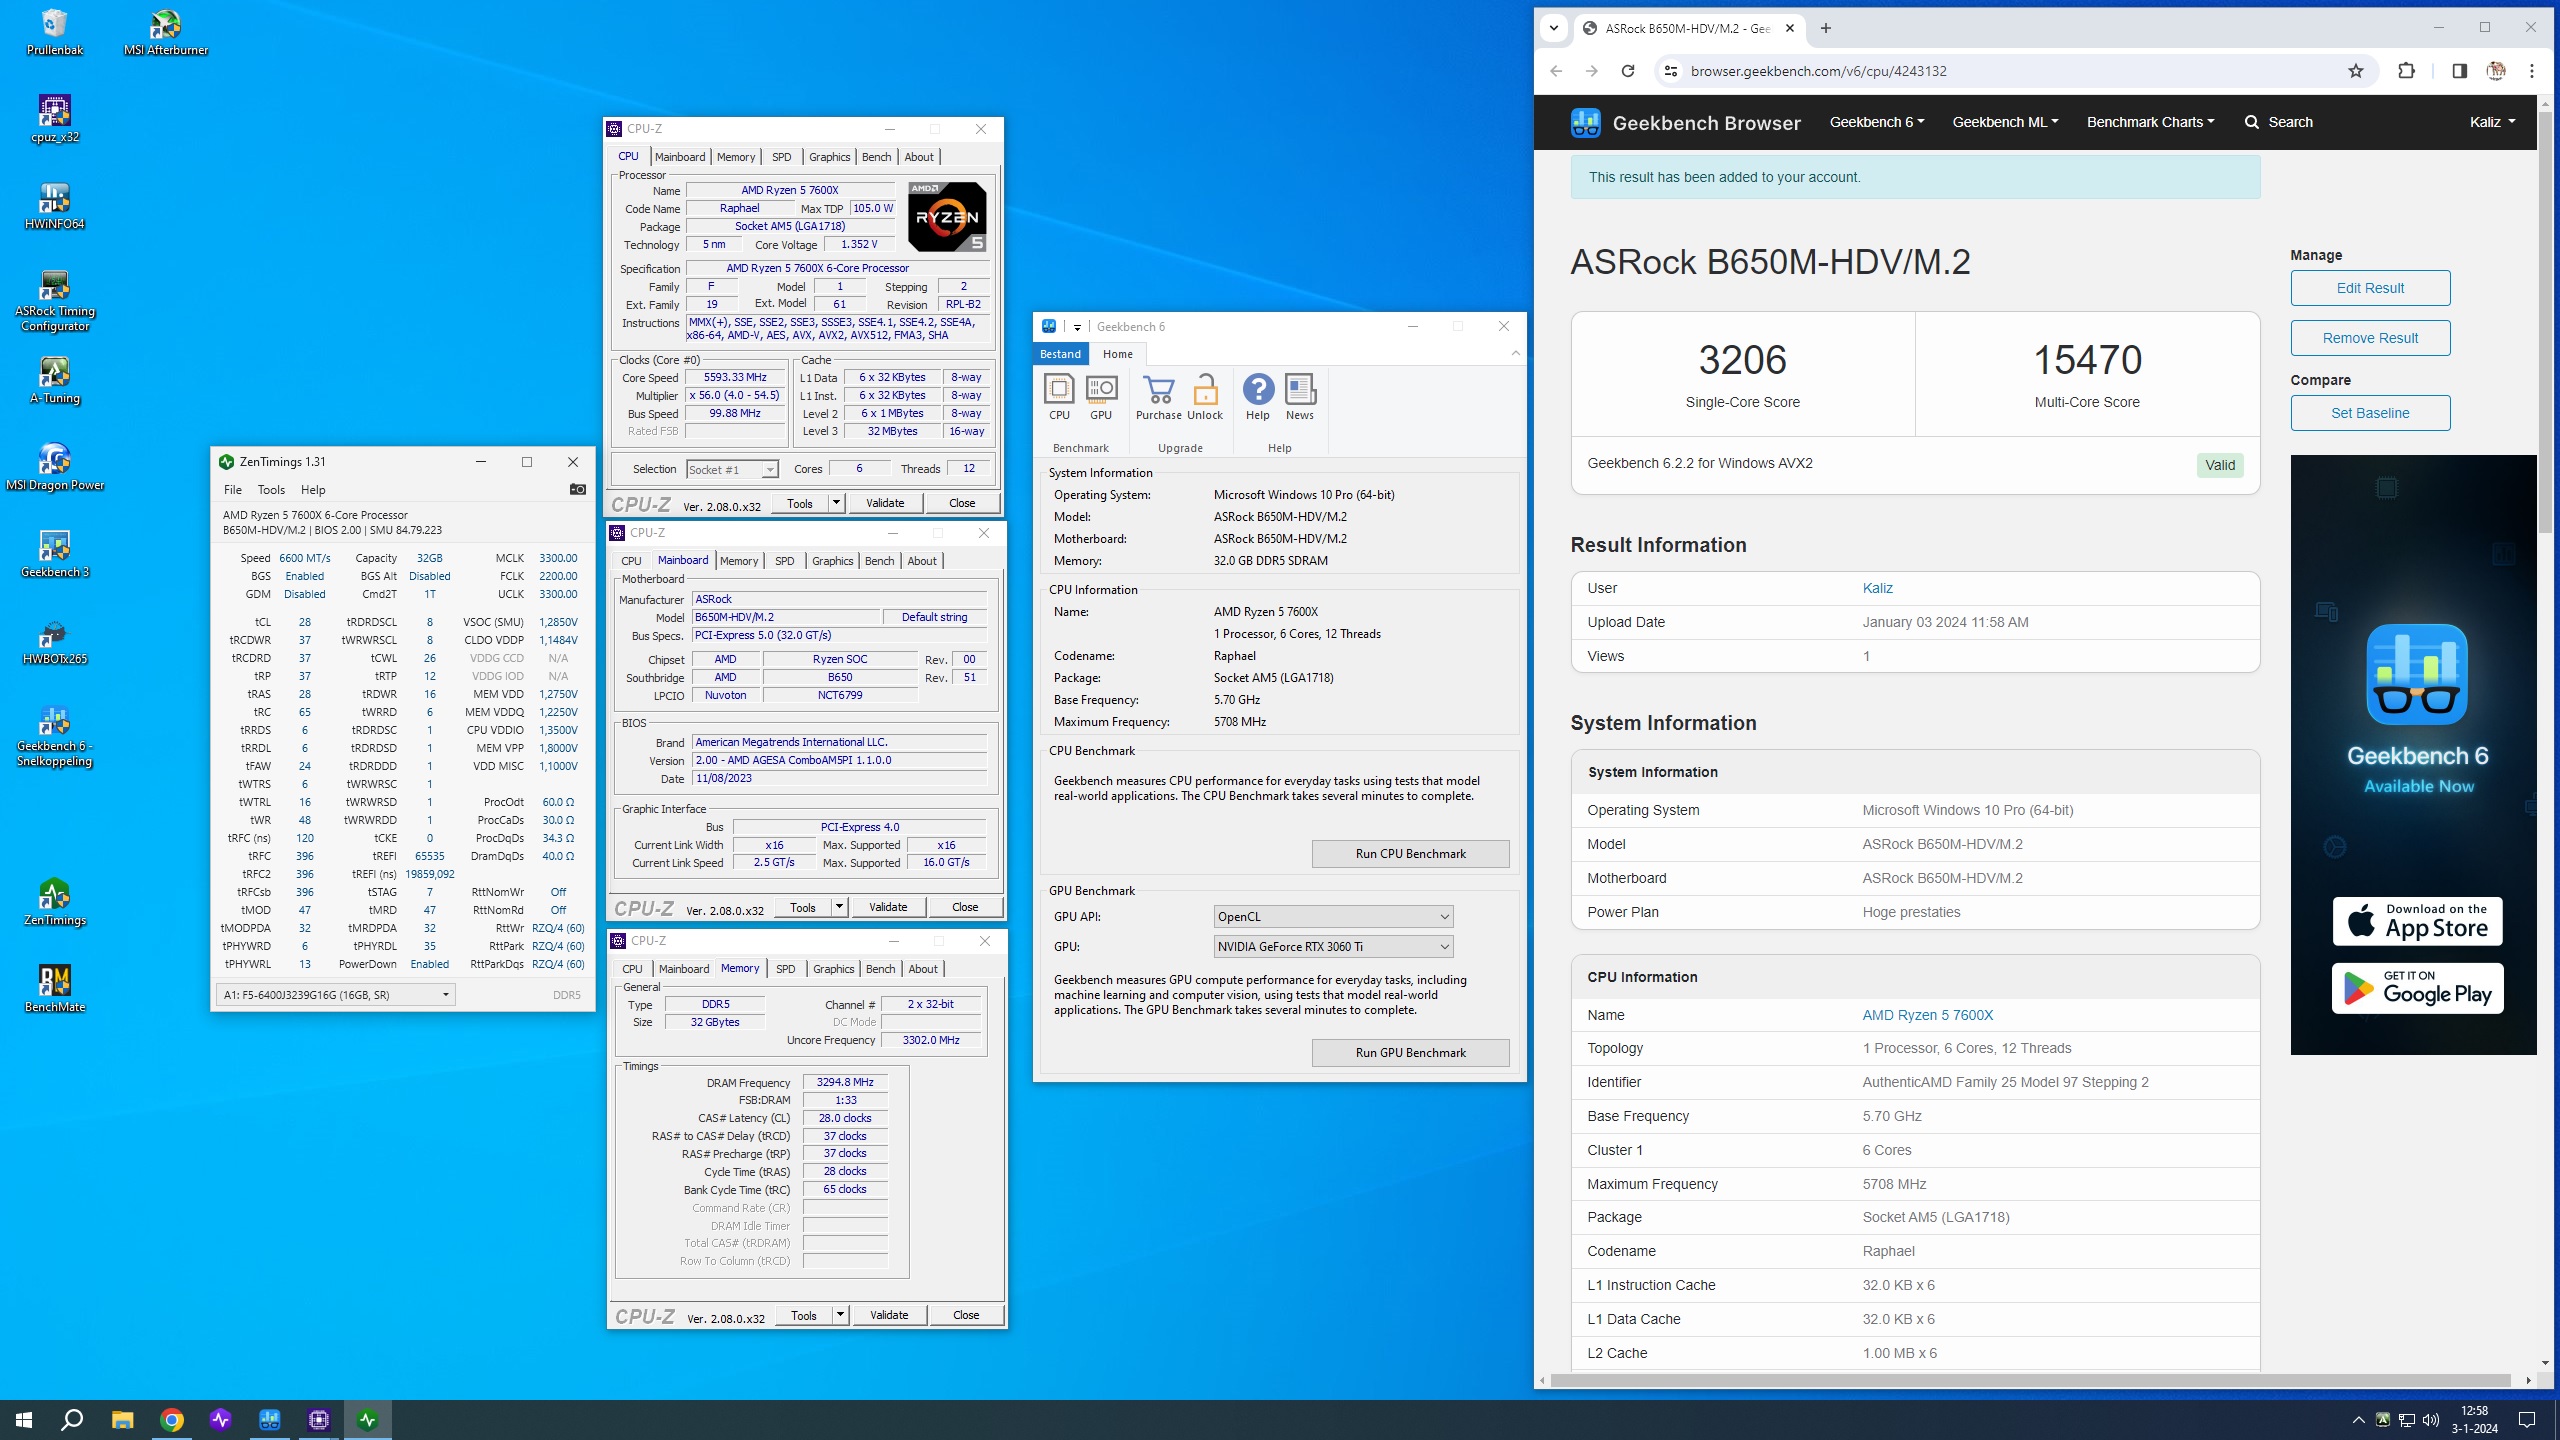Open ASRock Timing Configurator shortcut
The image size is (2560, 1440).
click(54, 300)
